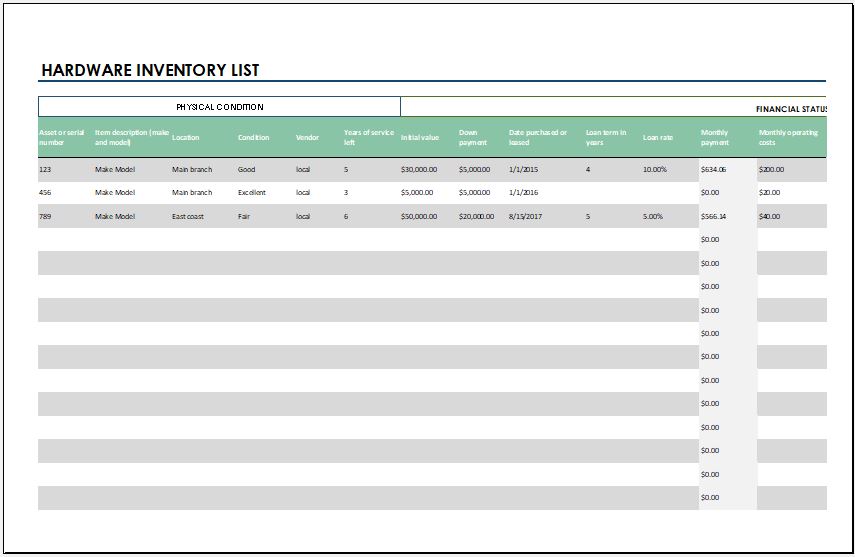Select the Monthly operating costs header

[x=788, y=137]
